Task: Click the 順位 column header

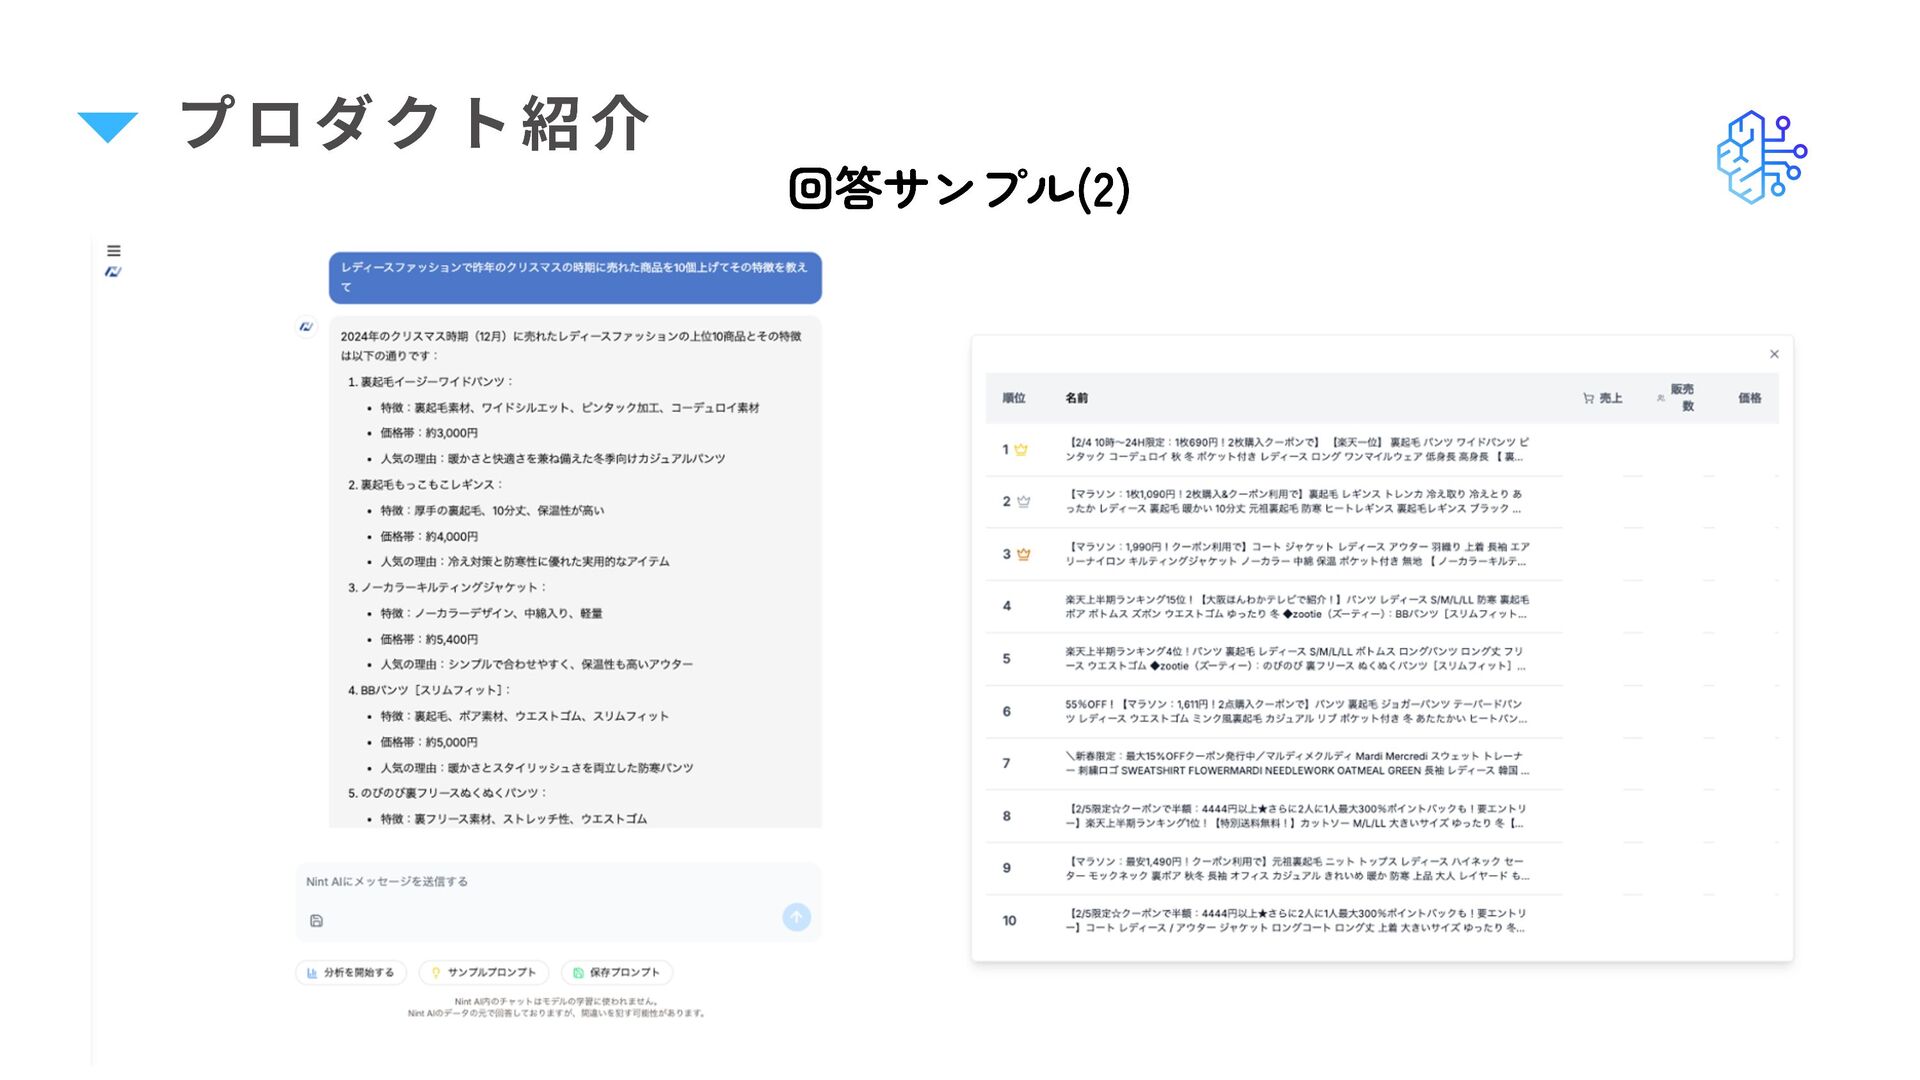Action: [x=1014, y=398]
